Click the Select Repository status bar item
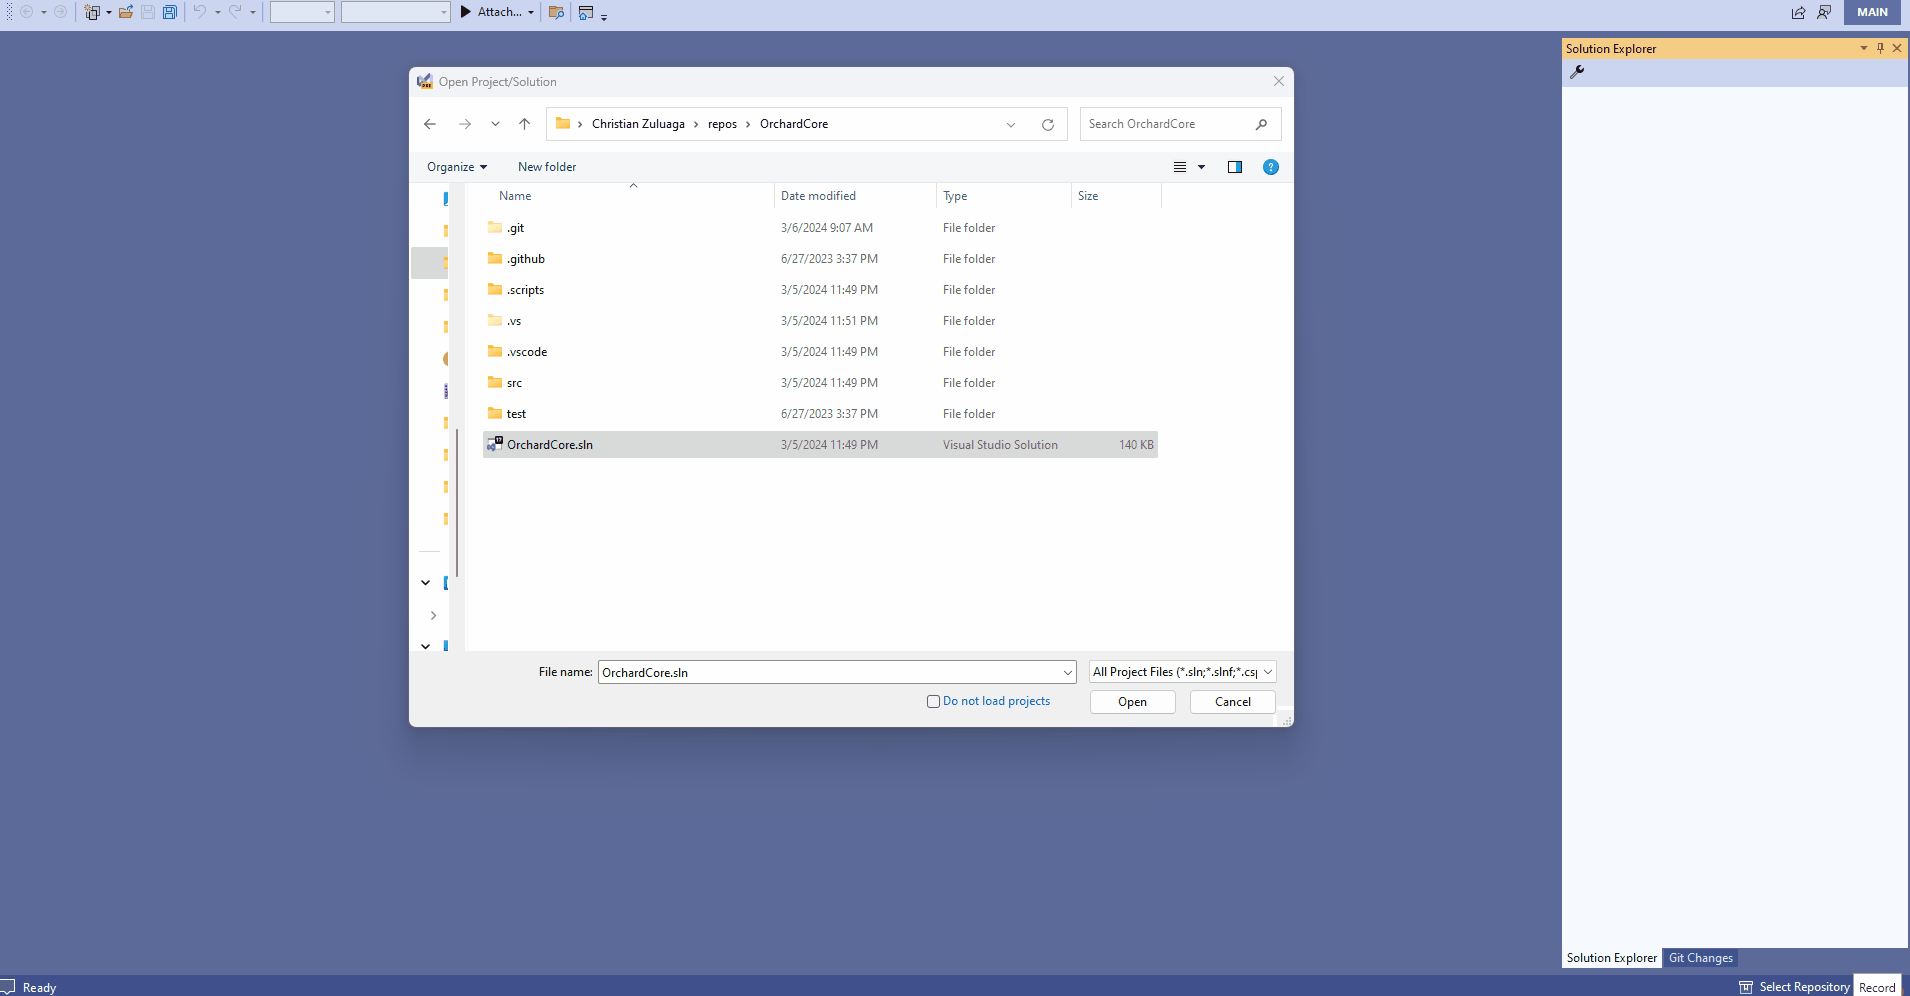This screenshot has width=1910, height=996. tap(1795, 987)
